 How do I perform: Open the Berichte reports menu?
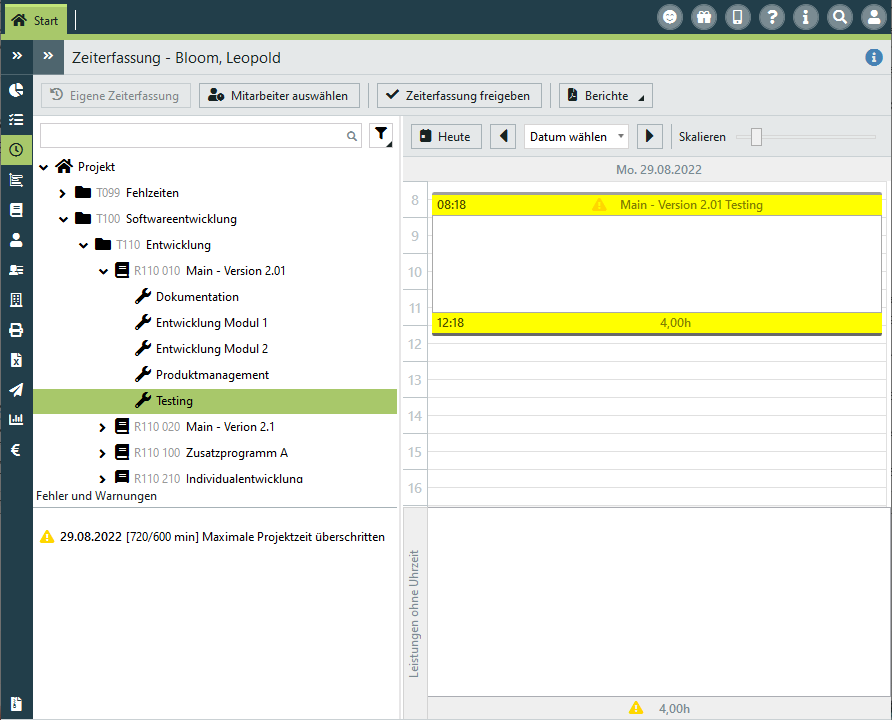606,96
